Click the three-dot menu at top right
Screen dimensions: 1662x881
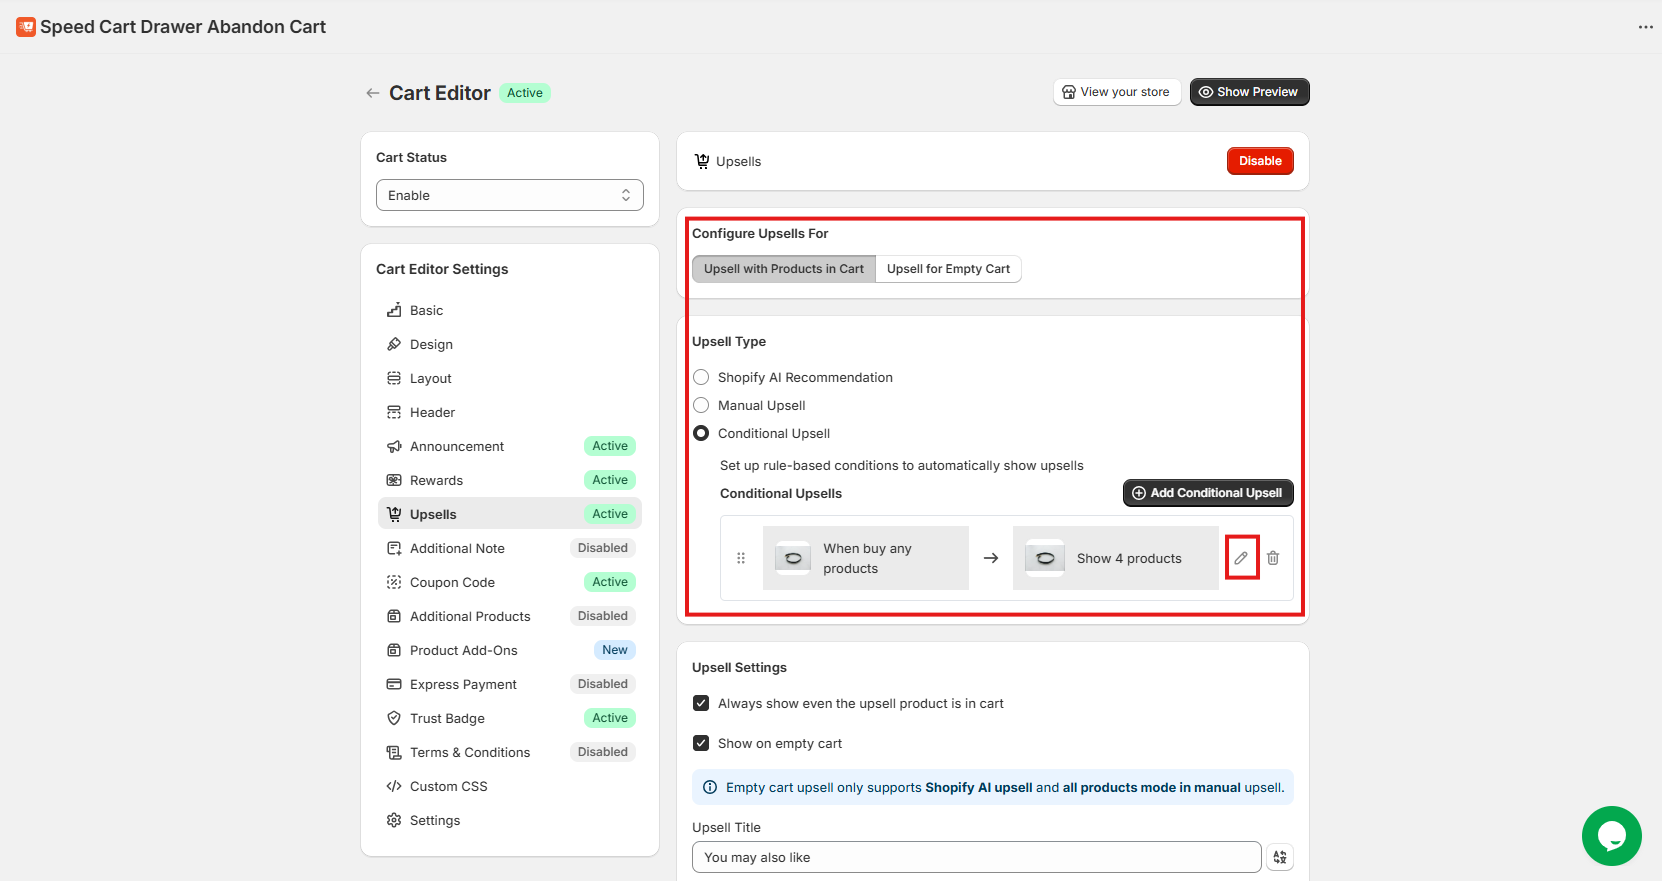1645,27
